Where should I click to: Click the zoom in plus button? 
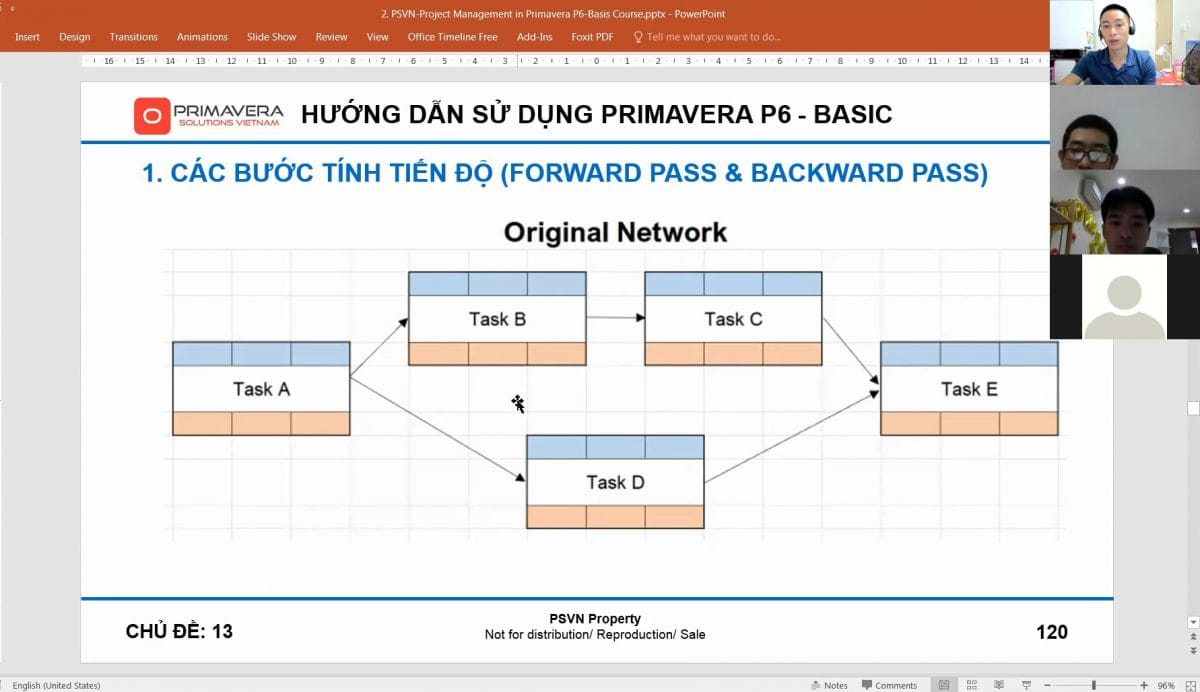(x=1144, y=685)
